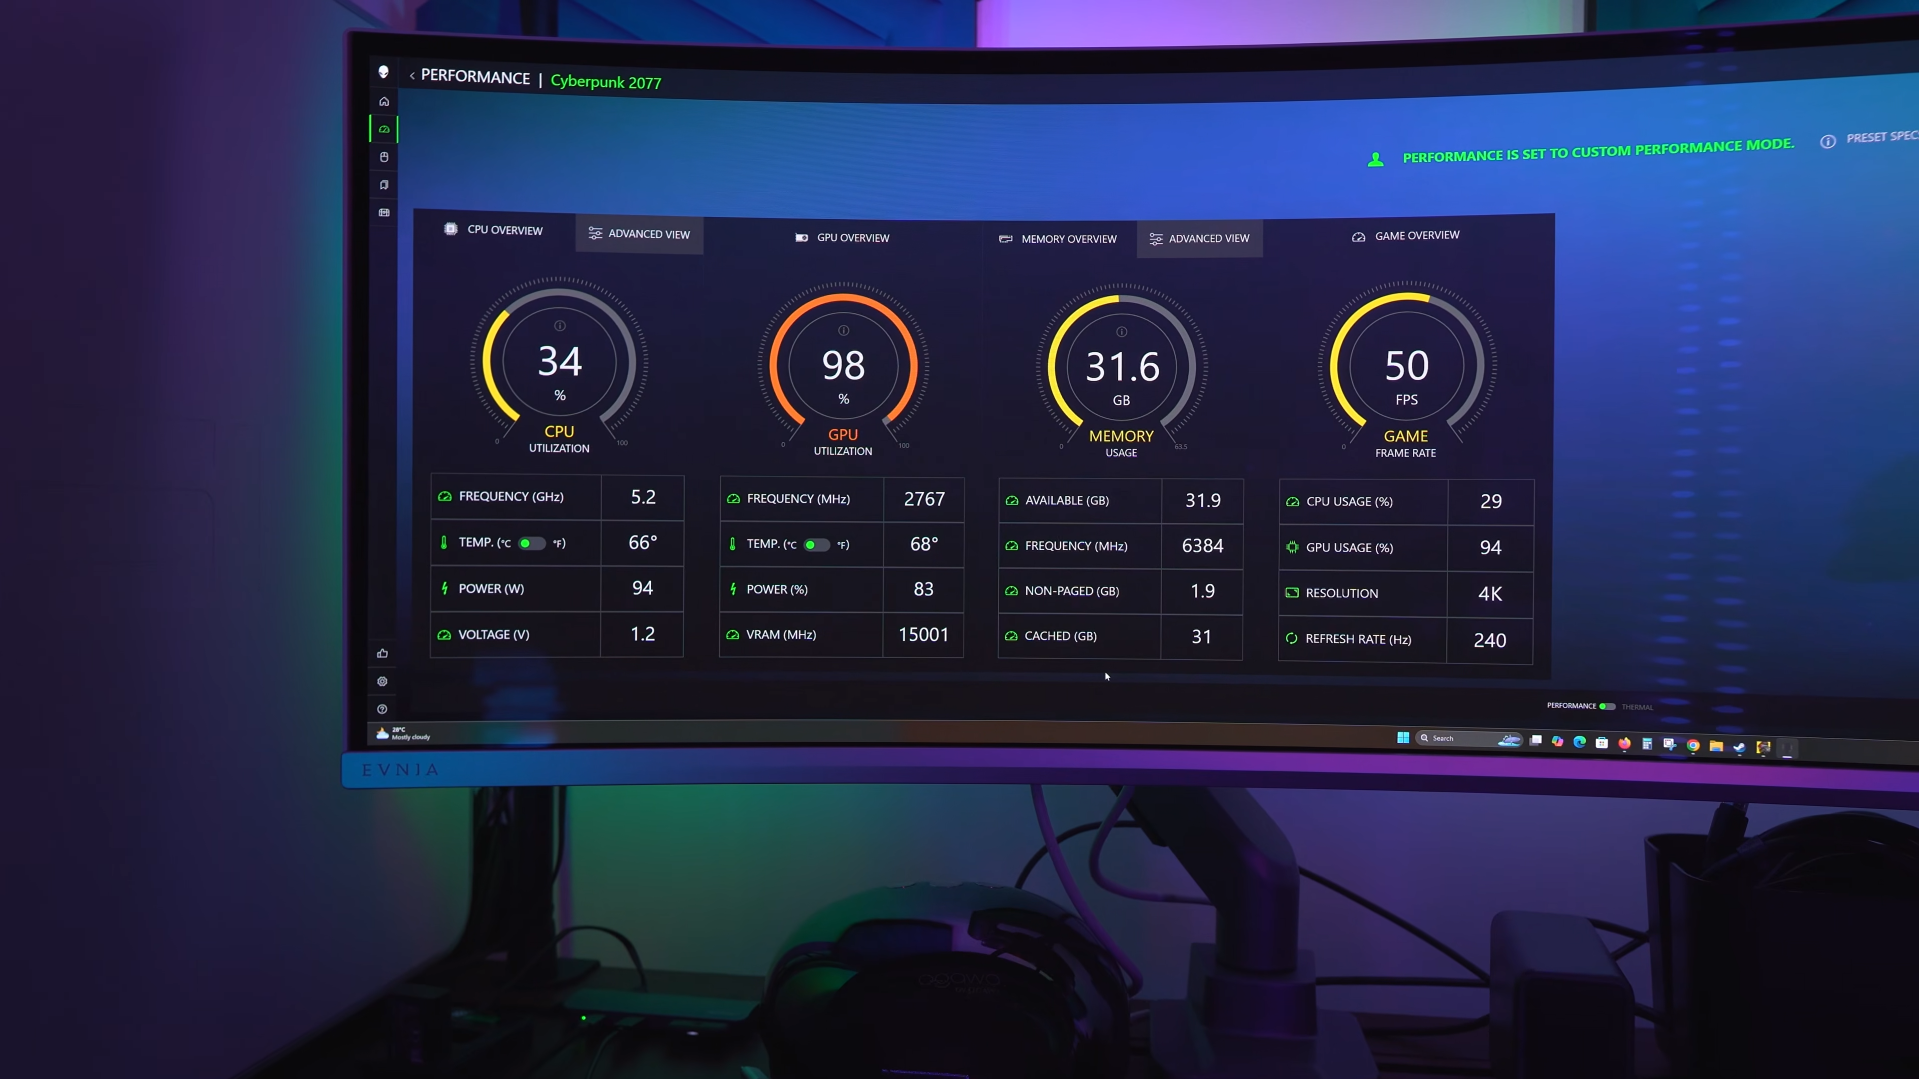Toggle GPU temperature Celsius/Fahrenheit switch
The width and height of the screenshot is (1919, 1079).
pos(817,545)
